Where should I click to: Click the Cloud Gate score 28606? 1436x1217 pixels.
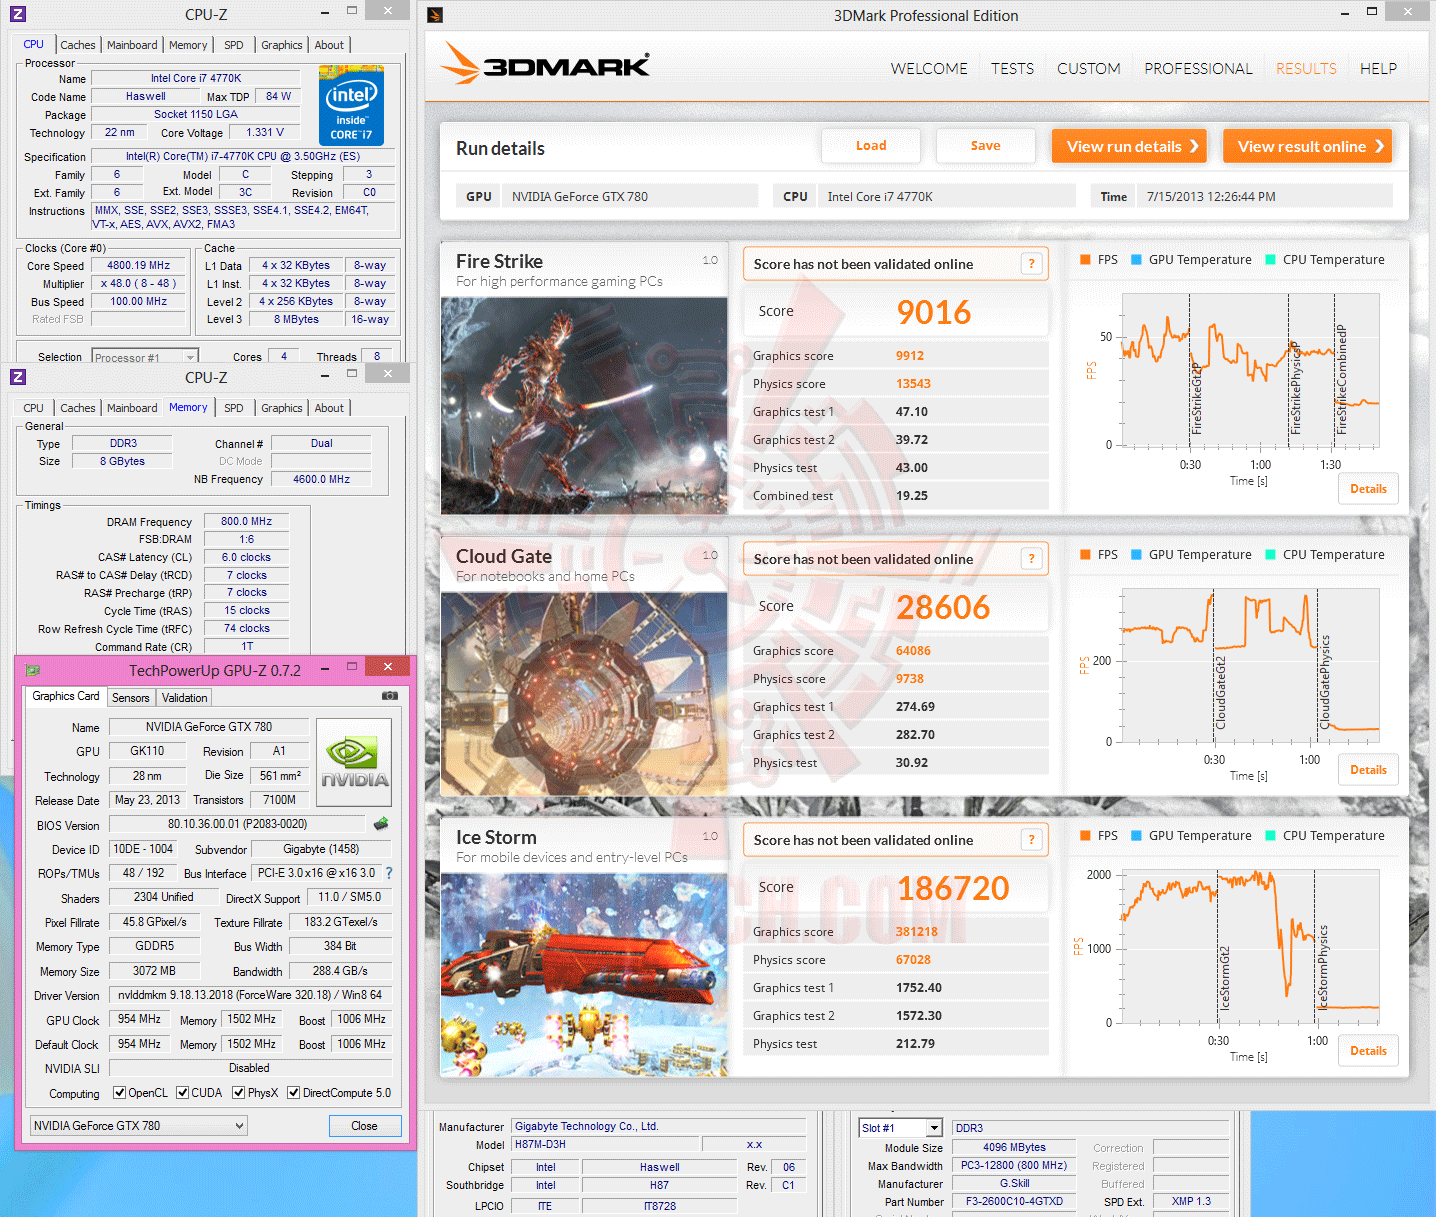pos(943,607)
